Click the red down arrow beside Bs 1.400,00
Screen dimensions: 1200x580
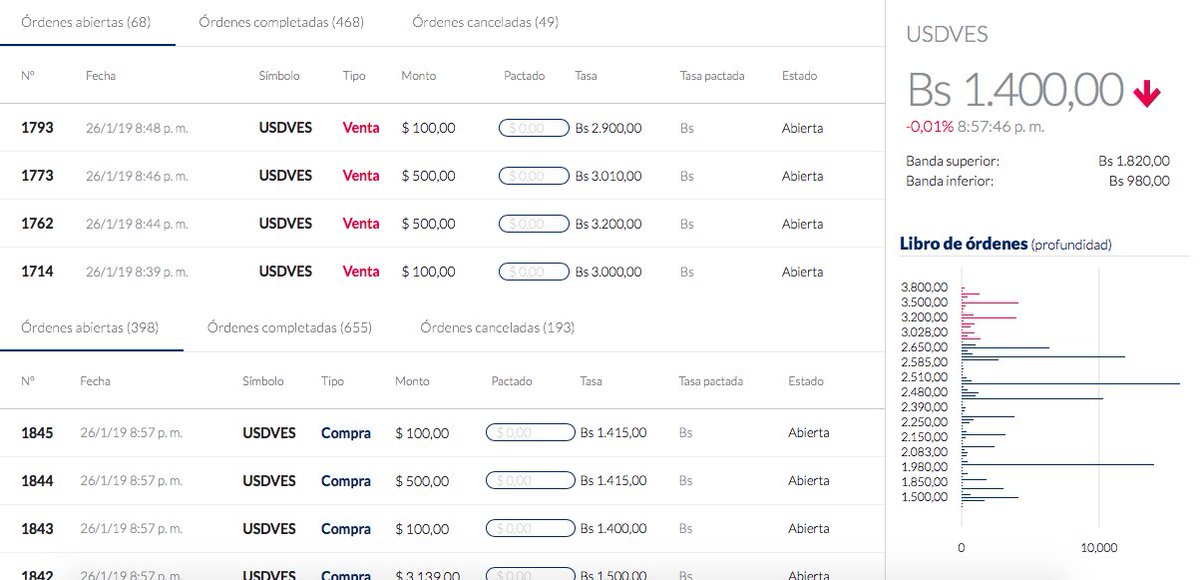click(1146, 94)
